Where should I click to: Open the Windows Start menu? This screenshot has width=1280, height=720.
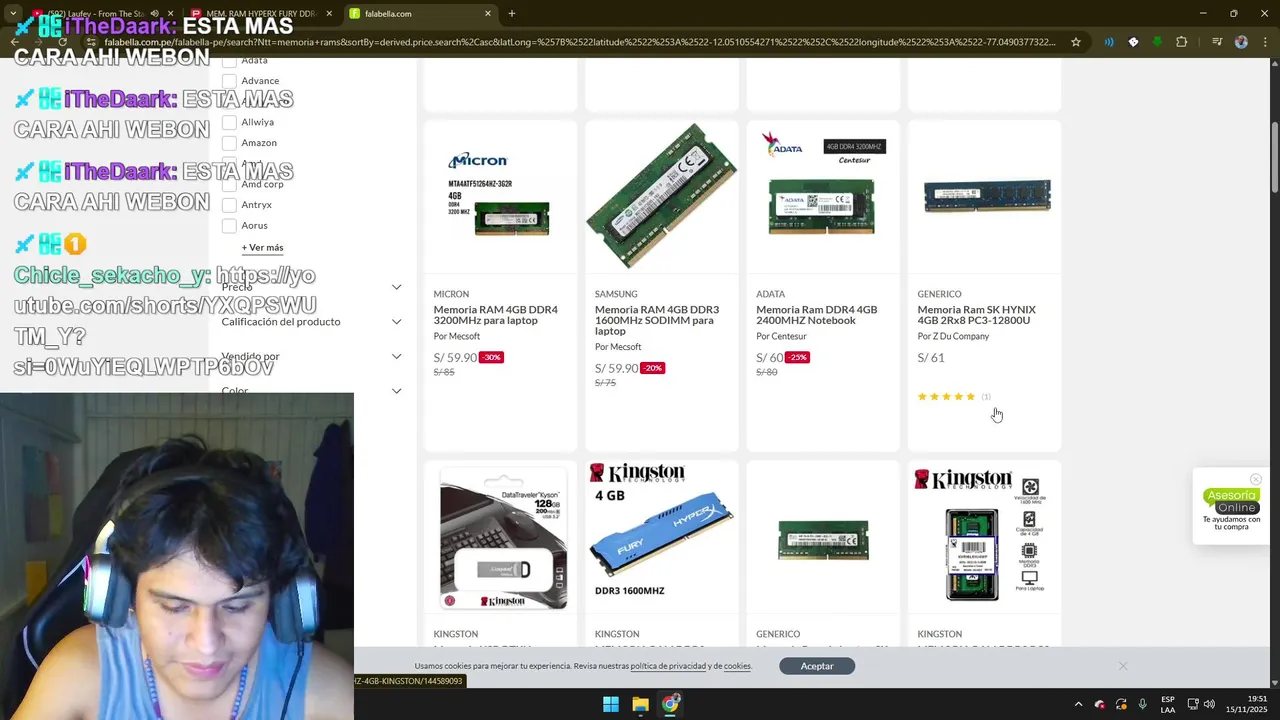(x=611, y=704)
